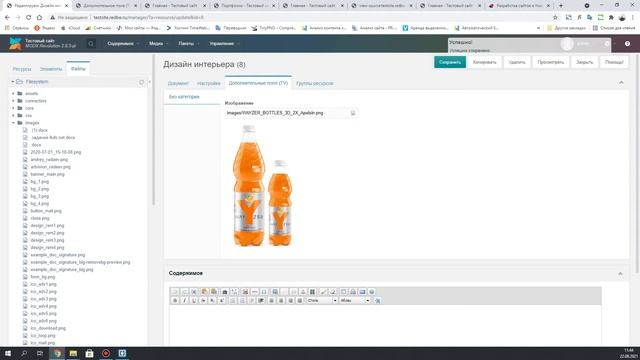Click the icon right of Абзац dropdown
This screenshot has width=640, height=360.
pyautogui.click(x=378, y=300)
